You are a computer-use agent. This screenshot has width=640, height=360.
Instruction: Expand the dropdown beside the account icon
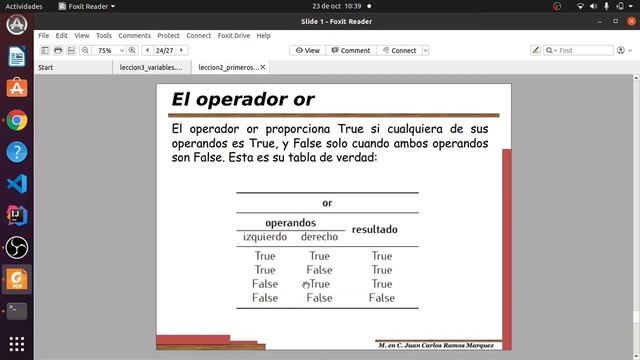(630, 51)
